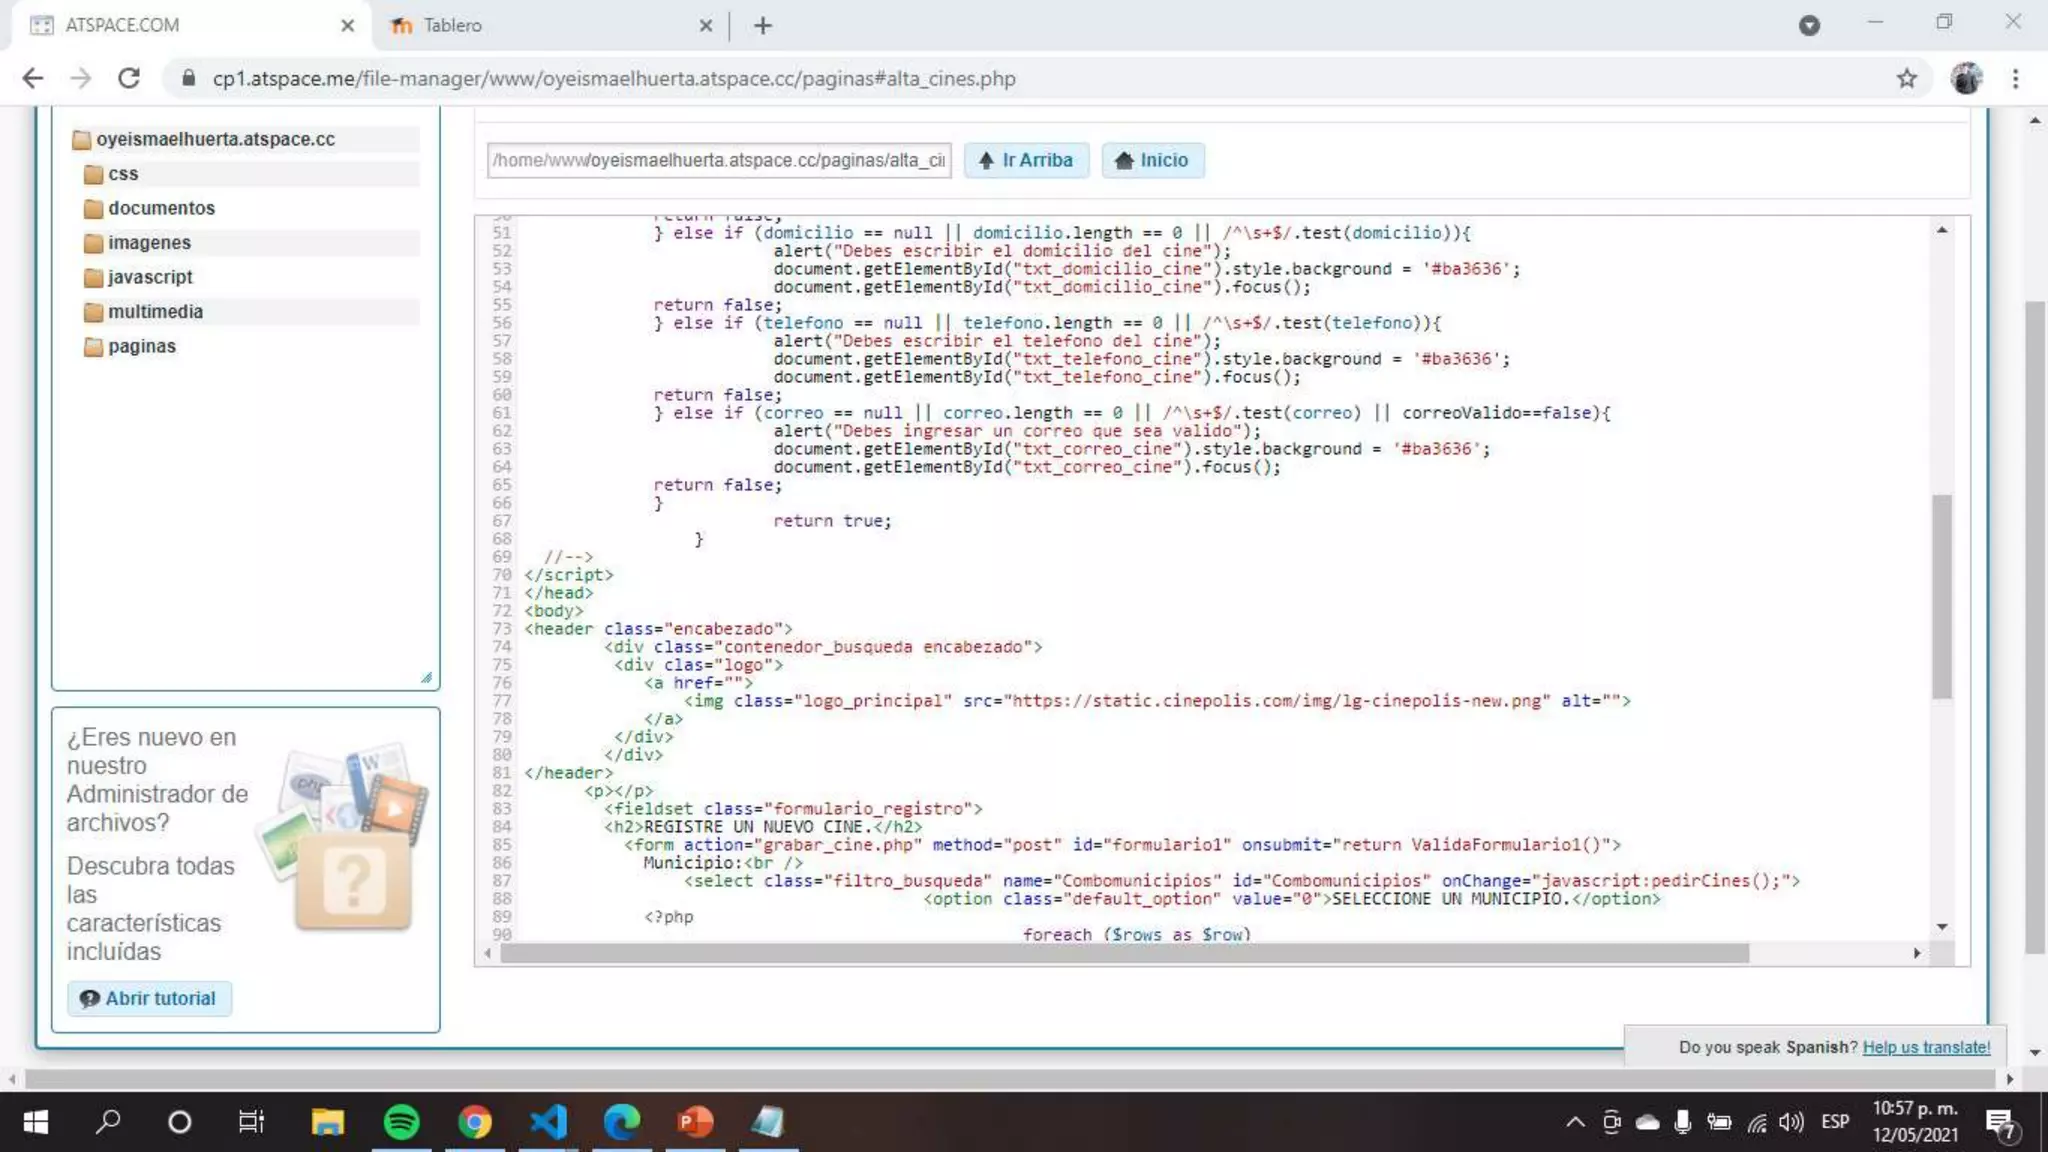Click the Help us translate link
This screenshot has width=2048, height=1152.
(1925, 1047)
